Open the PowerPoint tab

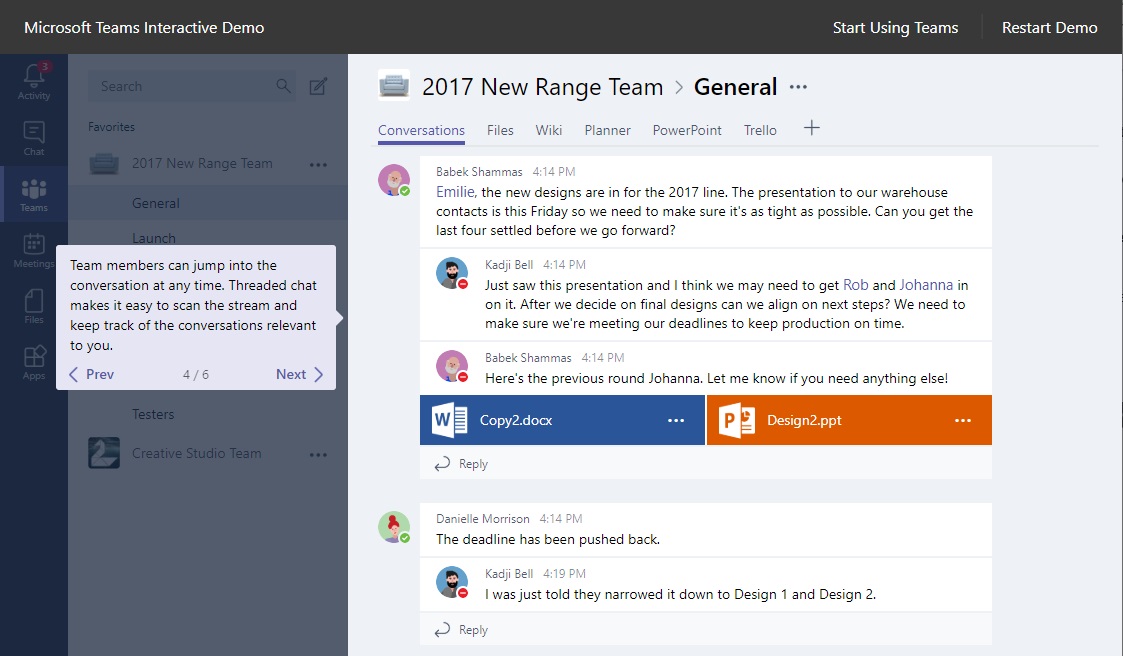click(x=687, y=130)
